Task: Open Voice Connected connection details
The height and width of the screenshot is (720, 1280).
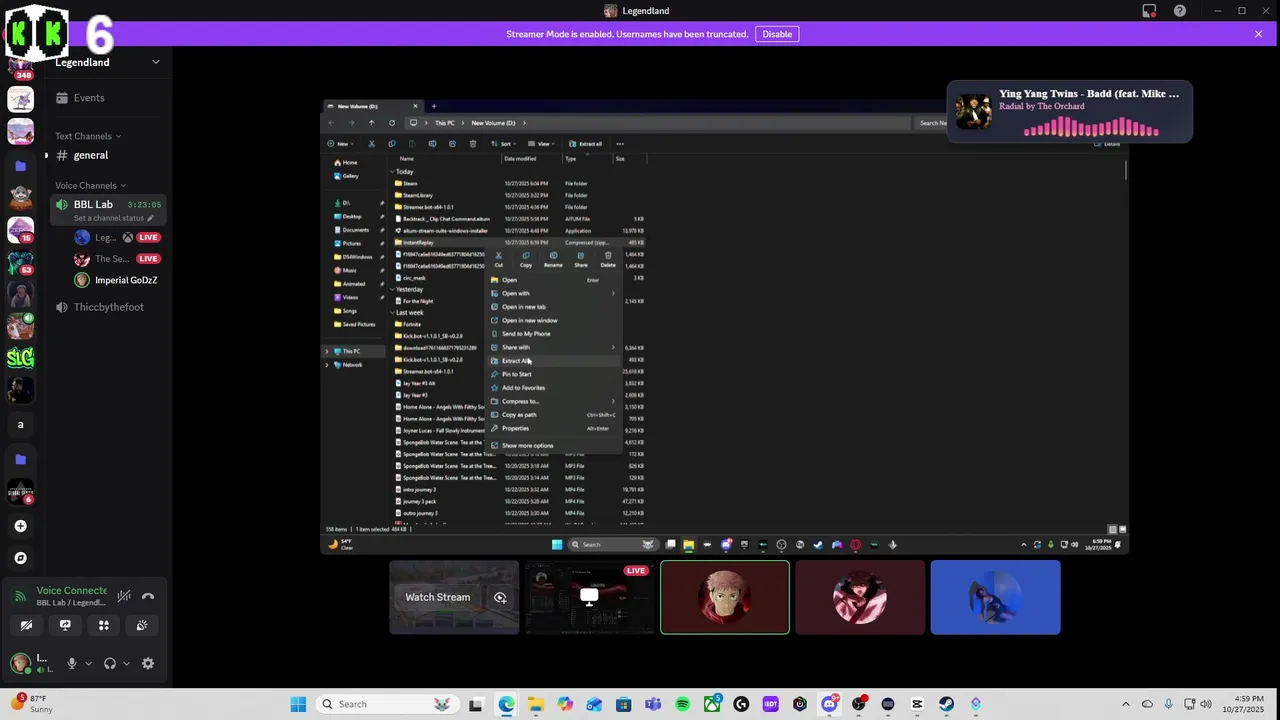Action: point(71,591)
